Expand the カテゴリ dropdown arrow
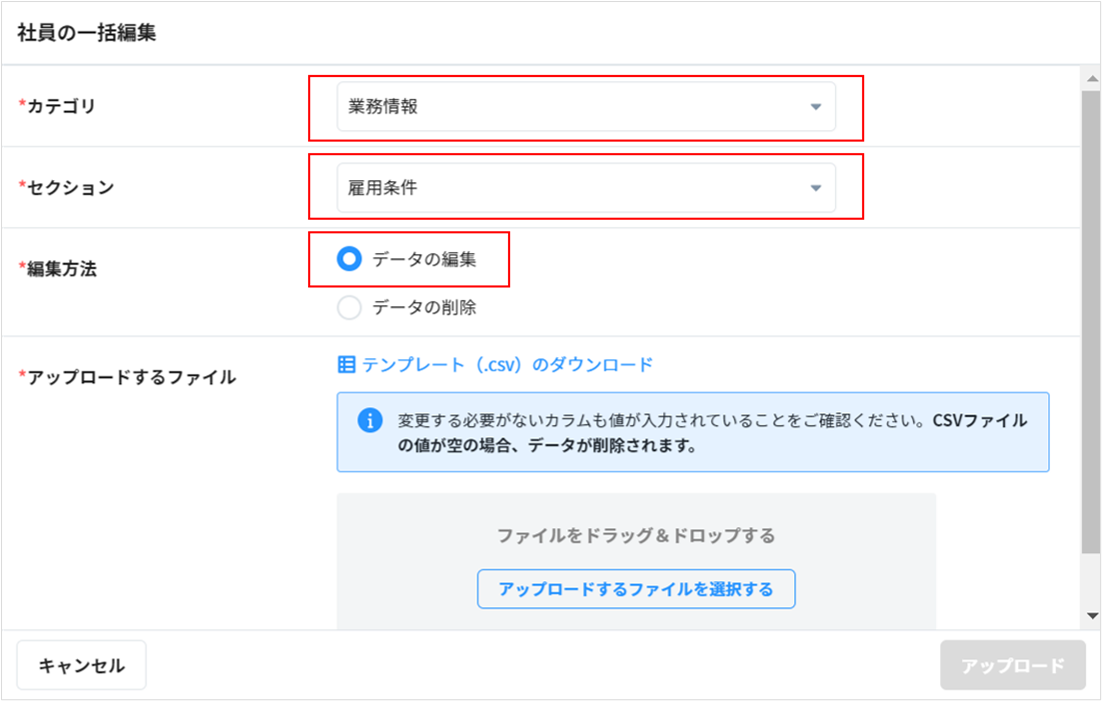1102x701 pixels. tap(815, 107)
